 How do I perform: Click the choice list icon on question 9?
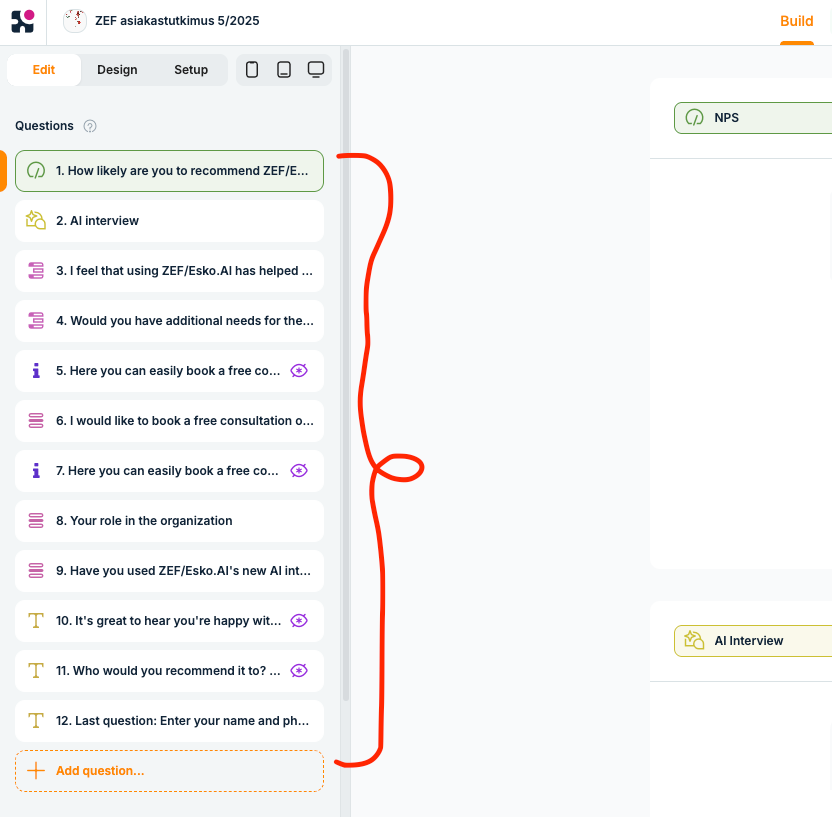pyautogui.click(x=36, y=570)
